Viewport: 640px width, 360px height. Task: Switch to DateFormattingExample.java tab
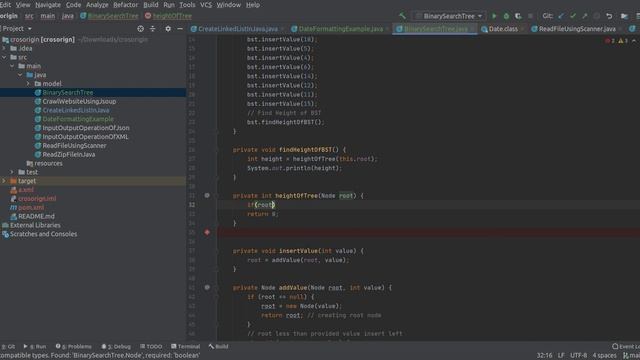(x=341, y=29)
